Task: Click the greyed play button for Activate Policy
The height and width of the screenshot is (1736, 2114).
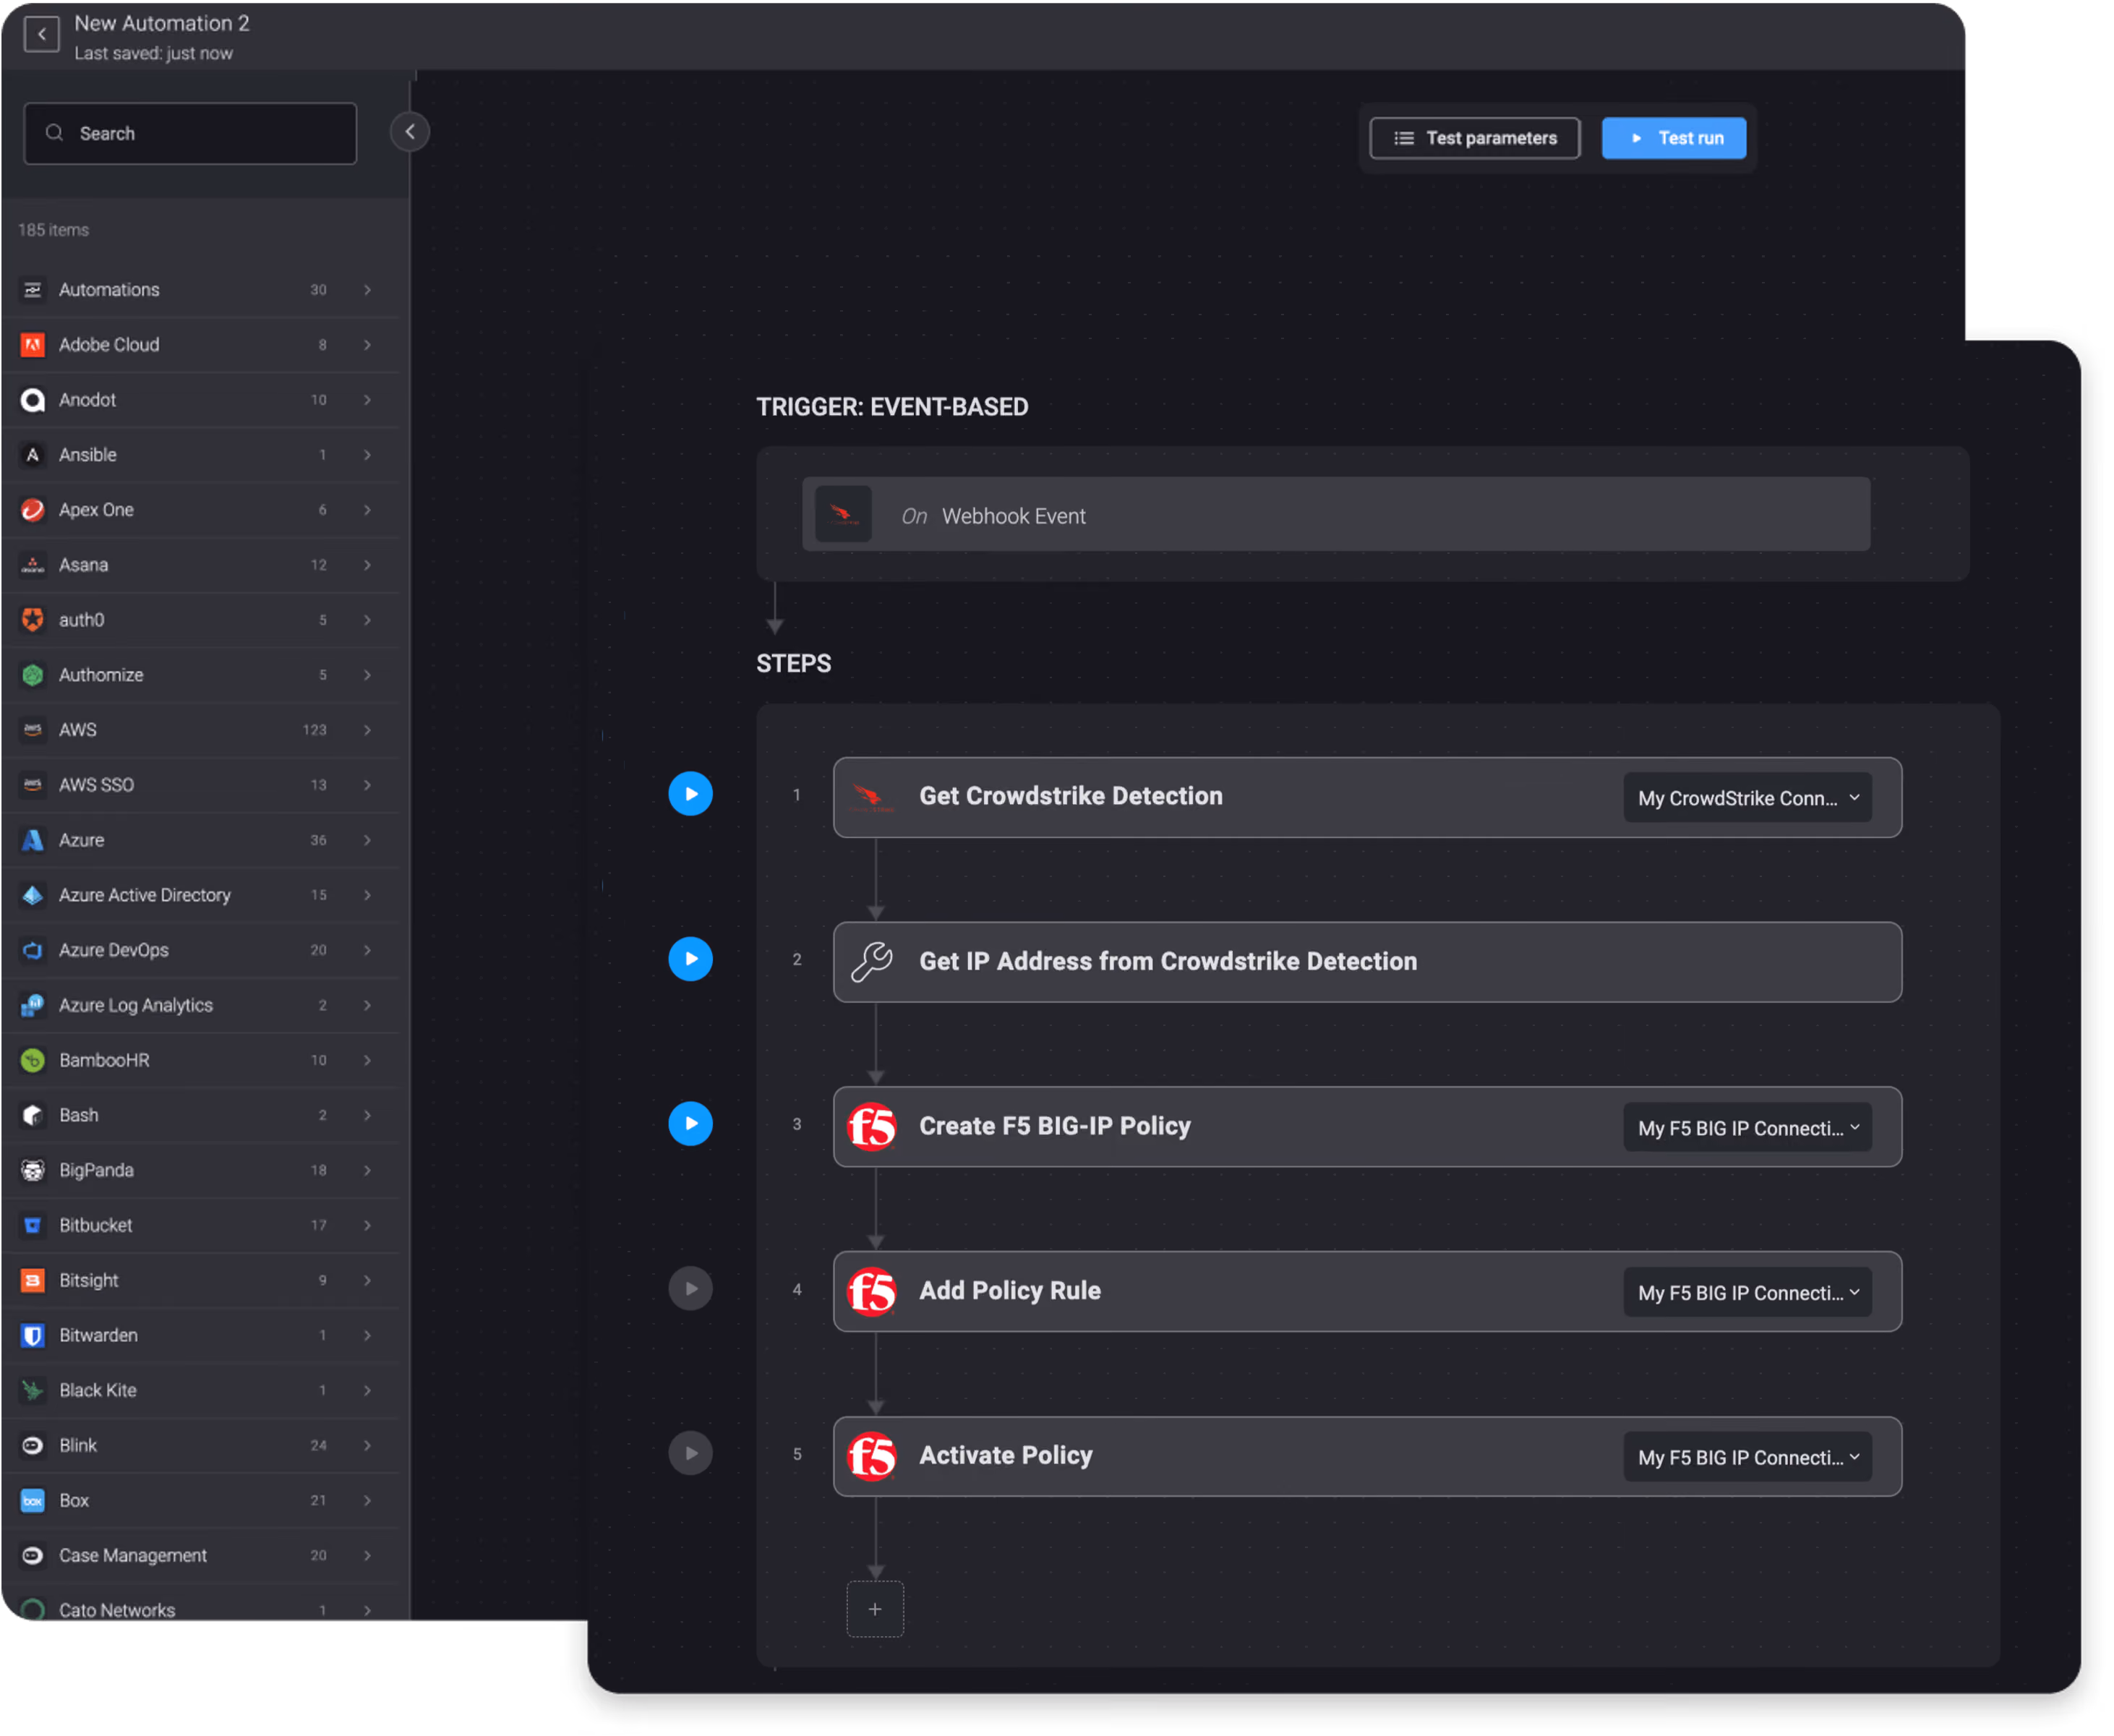Action: pyautogui.click(x=691, y=1454)
